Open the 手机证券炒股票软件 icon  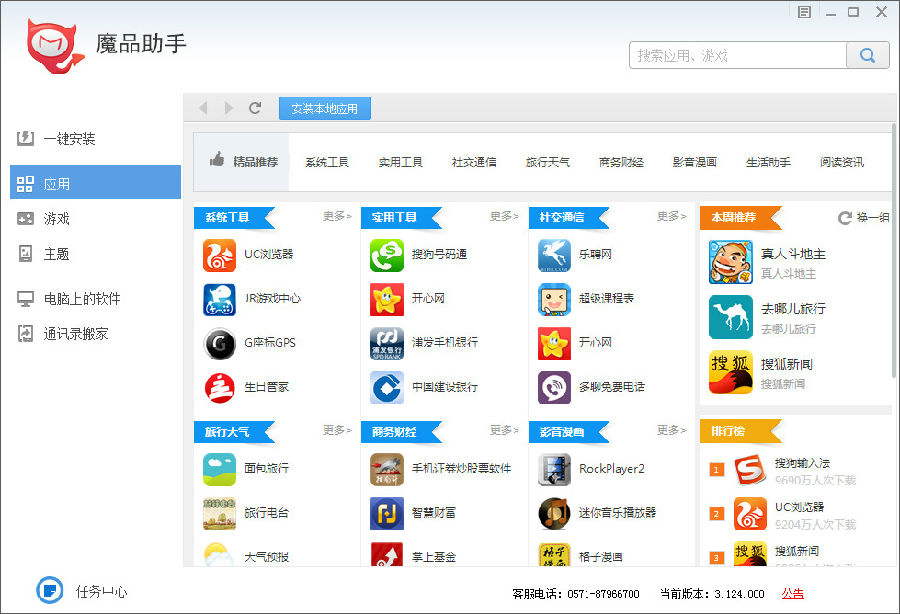[x=387, y=469]
